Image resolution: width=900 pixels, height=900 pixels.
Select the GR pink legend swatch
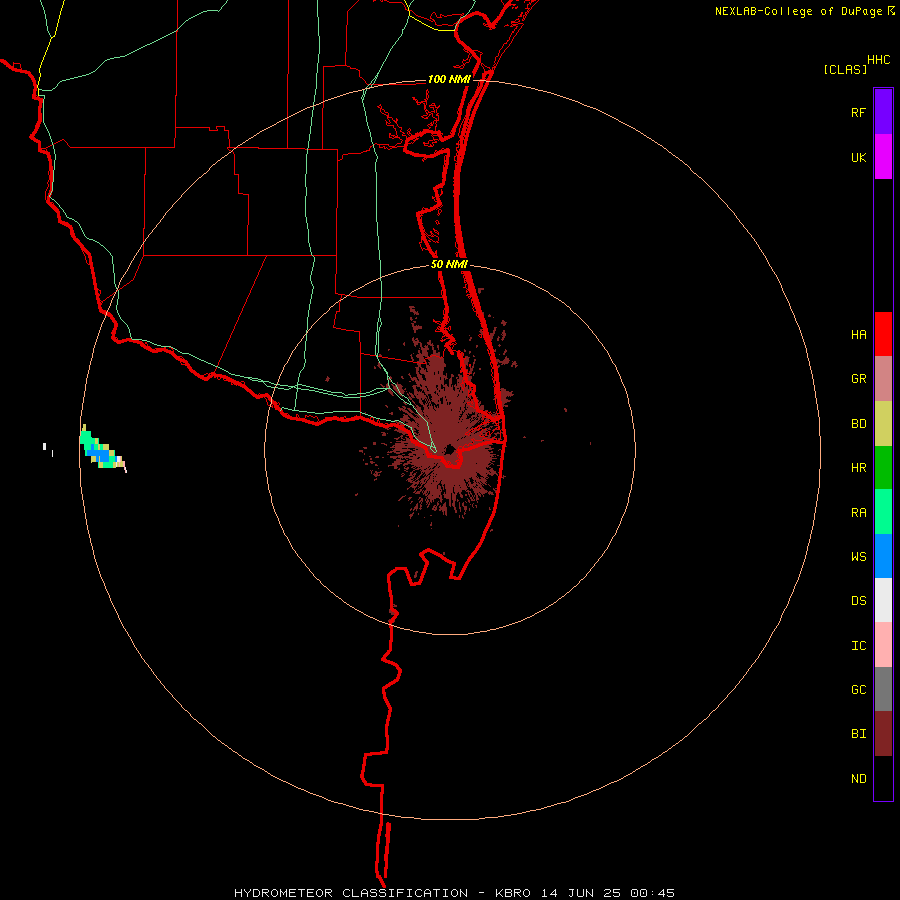click(x=883, y=379)
